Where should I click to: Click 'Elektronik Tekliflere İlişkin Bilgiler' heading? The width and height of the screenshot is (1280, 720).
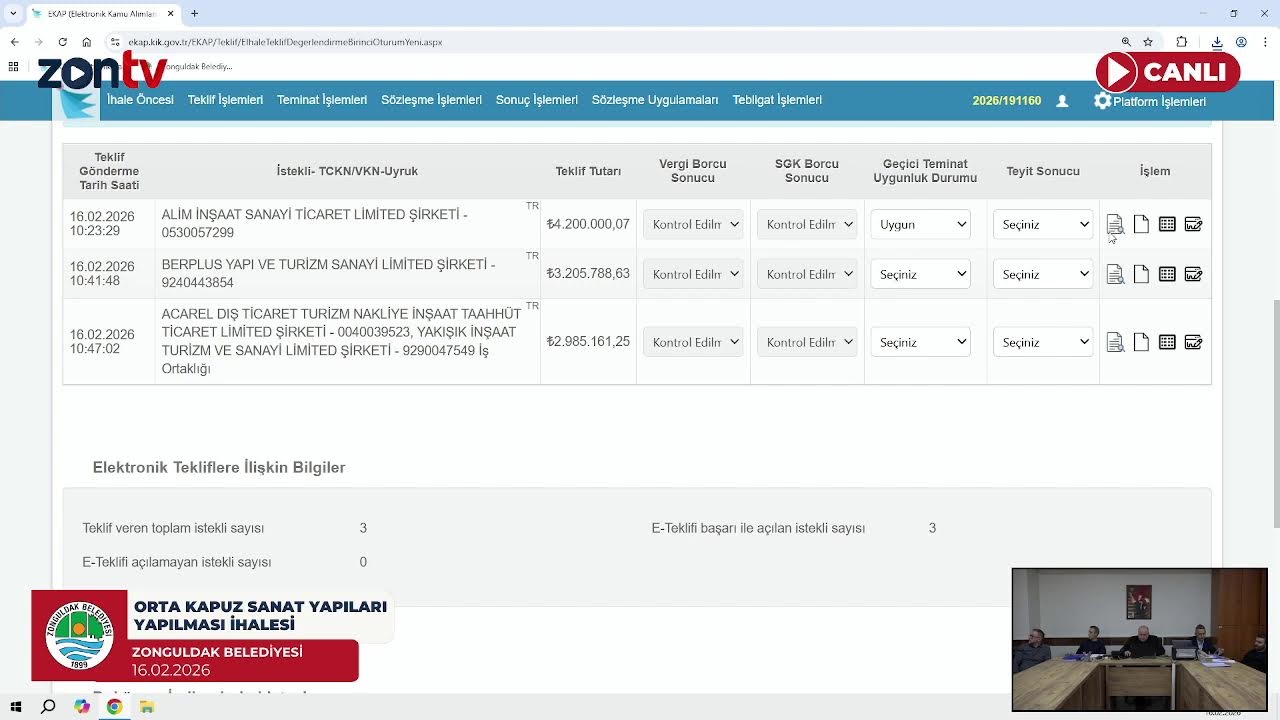point(219,467)
